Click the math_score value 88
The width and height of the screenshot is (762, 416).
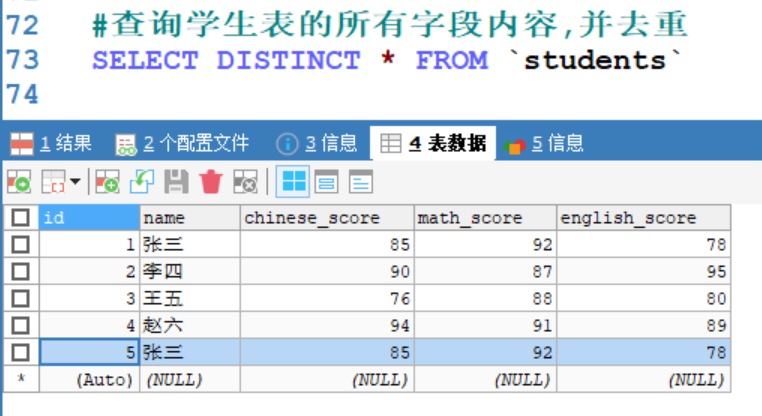pyautogui.click(x=485, y=298)
